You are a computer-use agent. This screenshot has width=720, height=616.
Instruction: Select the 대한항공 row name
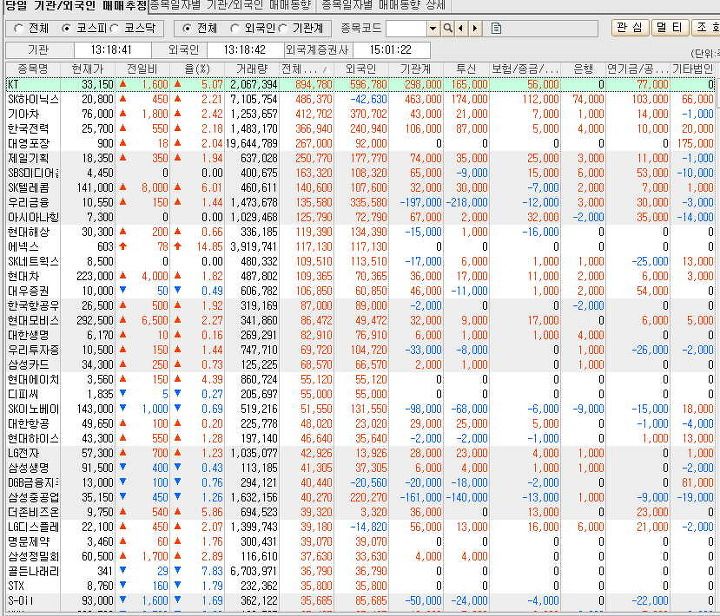tap(28, 423)
